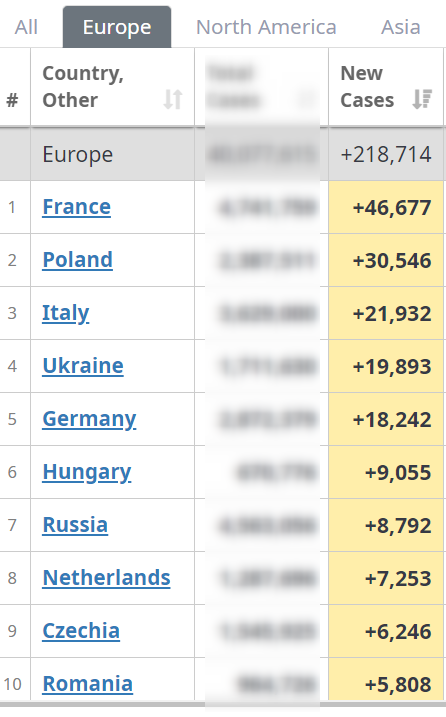The width and height of the screenshot is (446, 717).
Task: Open the Netherlands country page
Action: coord(107,578)
